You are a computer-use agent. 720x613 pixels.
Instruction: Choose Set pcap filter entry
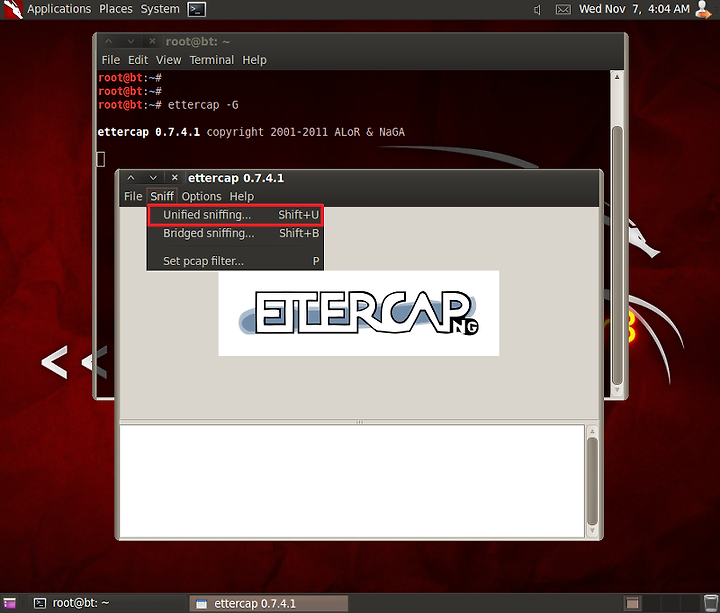coord(236,261)
